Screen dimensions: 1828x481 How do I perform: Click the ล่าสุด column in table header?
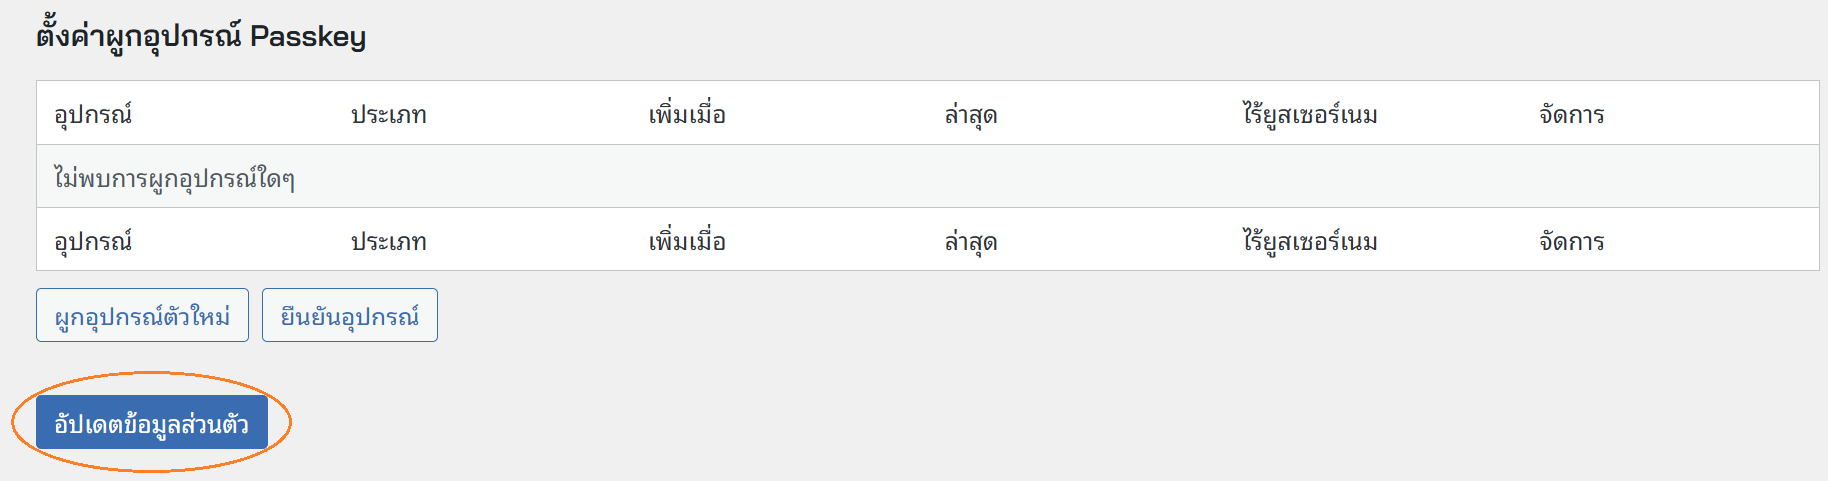pyautogui.click(x=971, y=114)
